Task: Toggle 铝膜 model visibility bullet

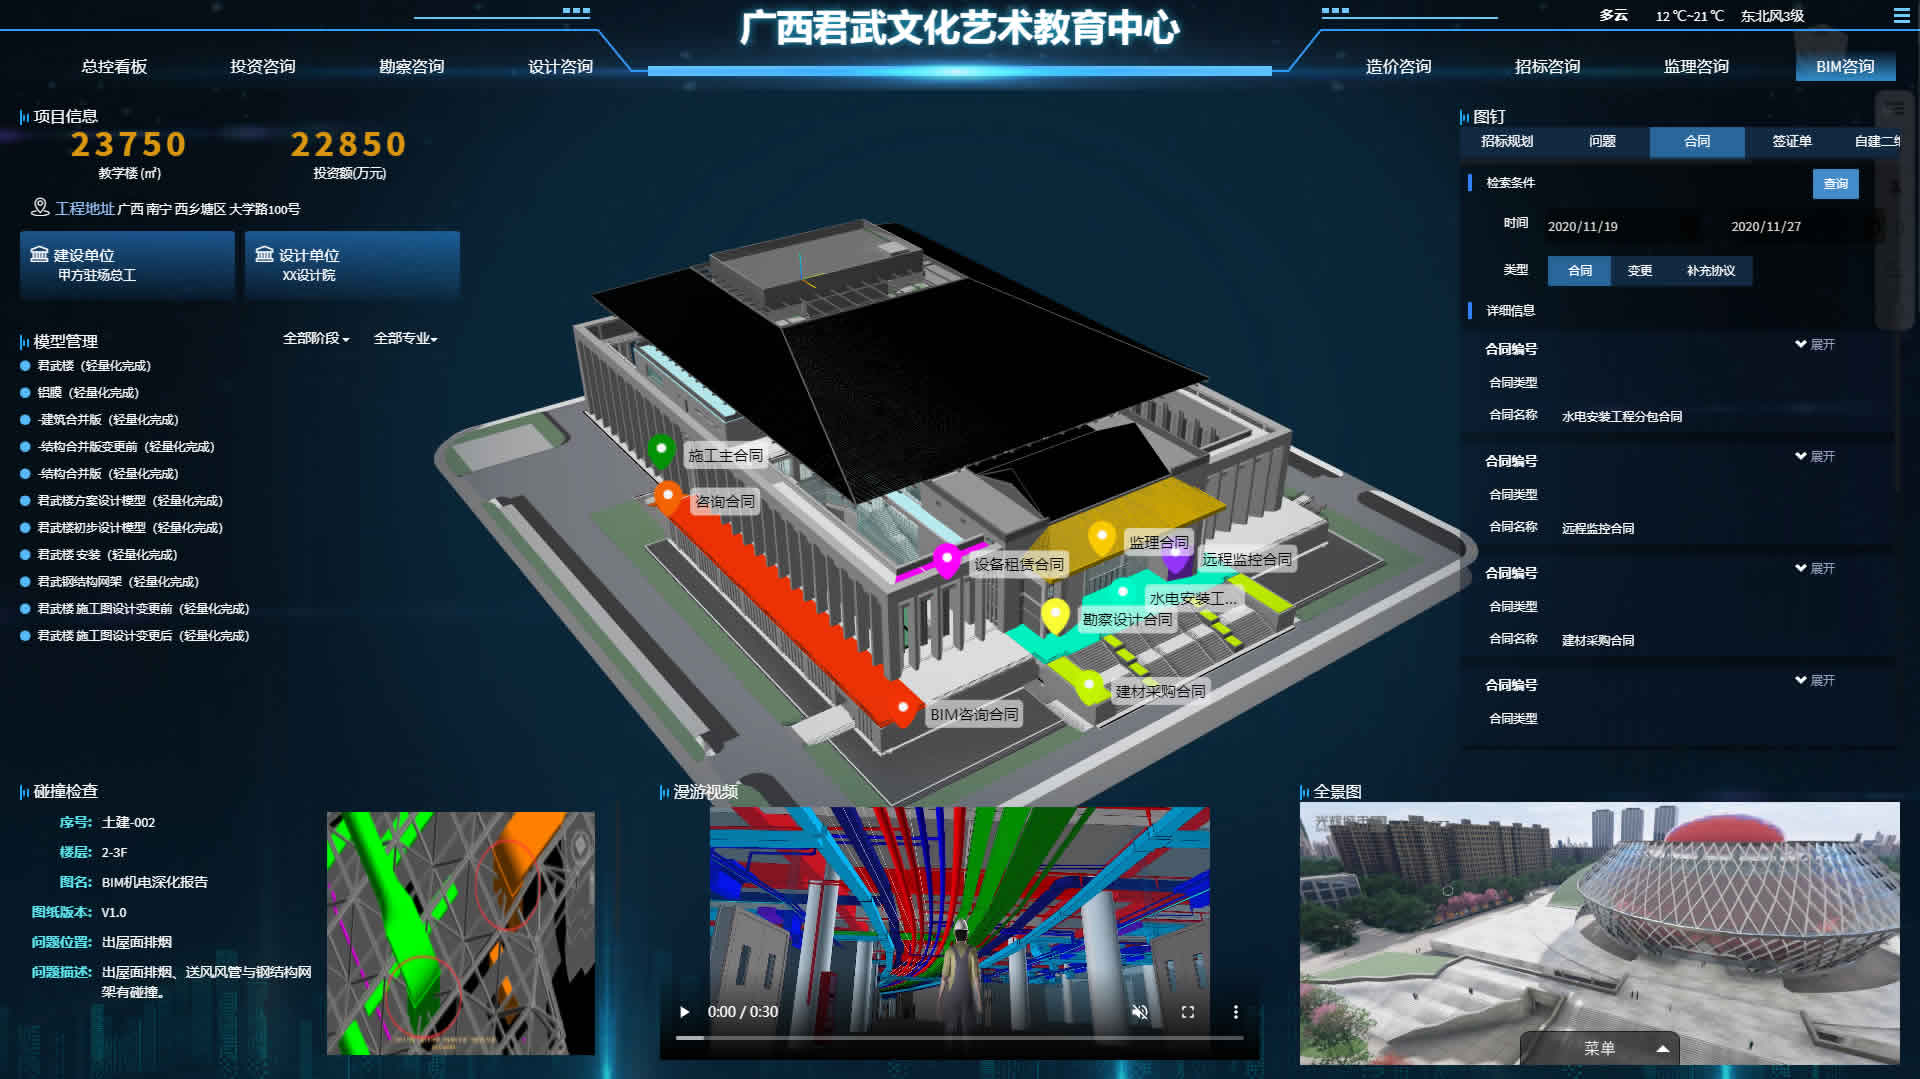Action: coord(25,393)
